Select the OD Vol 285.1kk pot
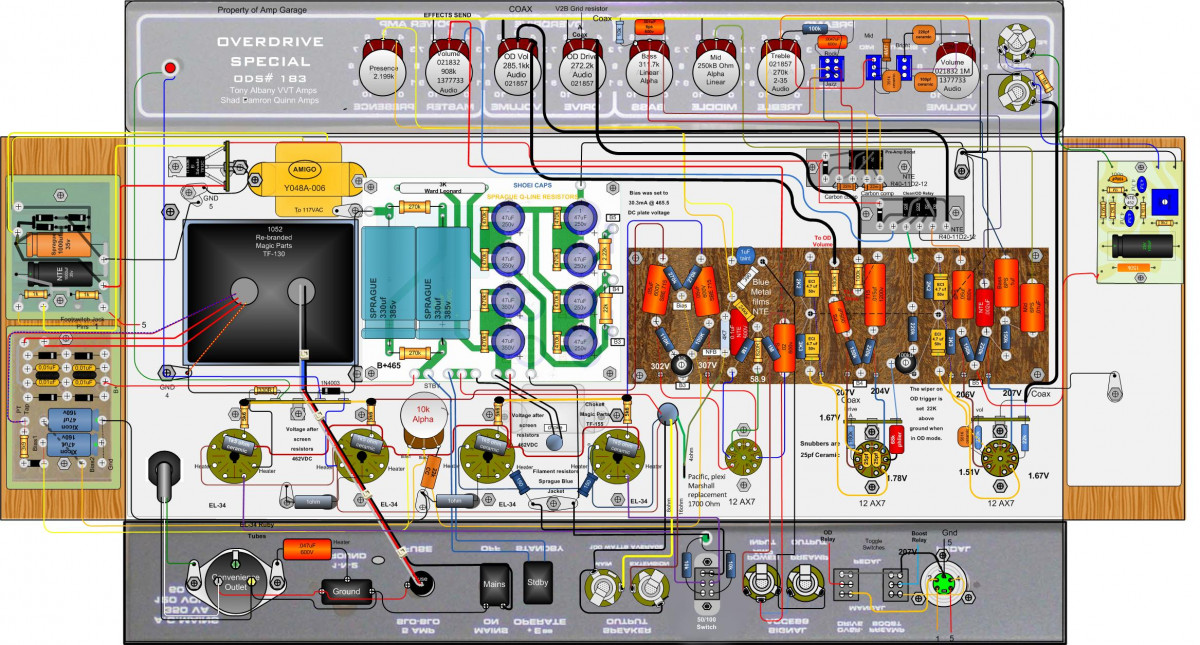Image resolution: width=1200 pixels, height=645 pixels. point(516,69)
